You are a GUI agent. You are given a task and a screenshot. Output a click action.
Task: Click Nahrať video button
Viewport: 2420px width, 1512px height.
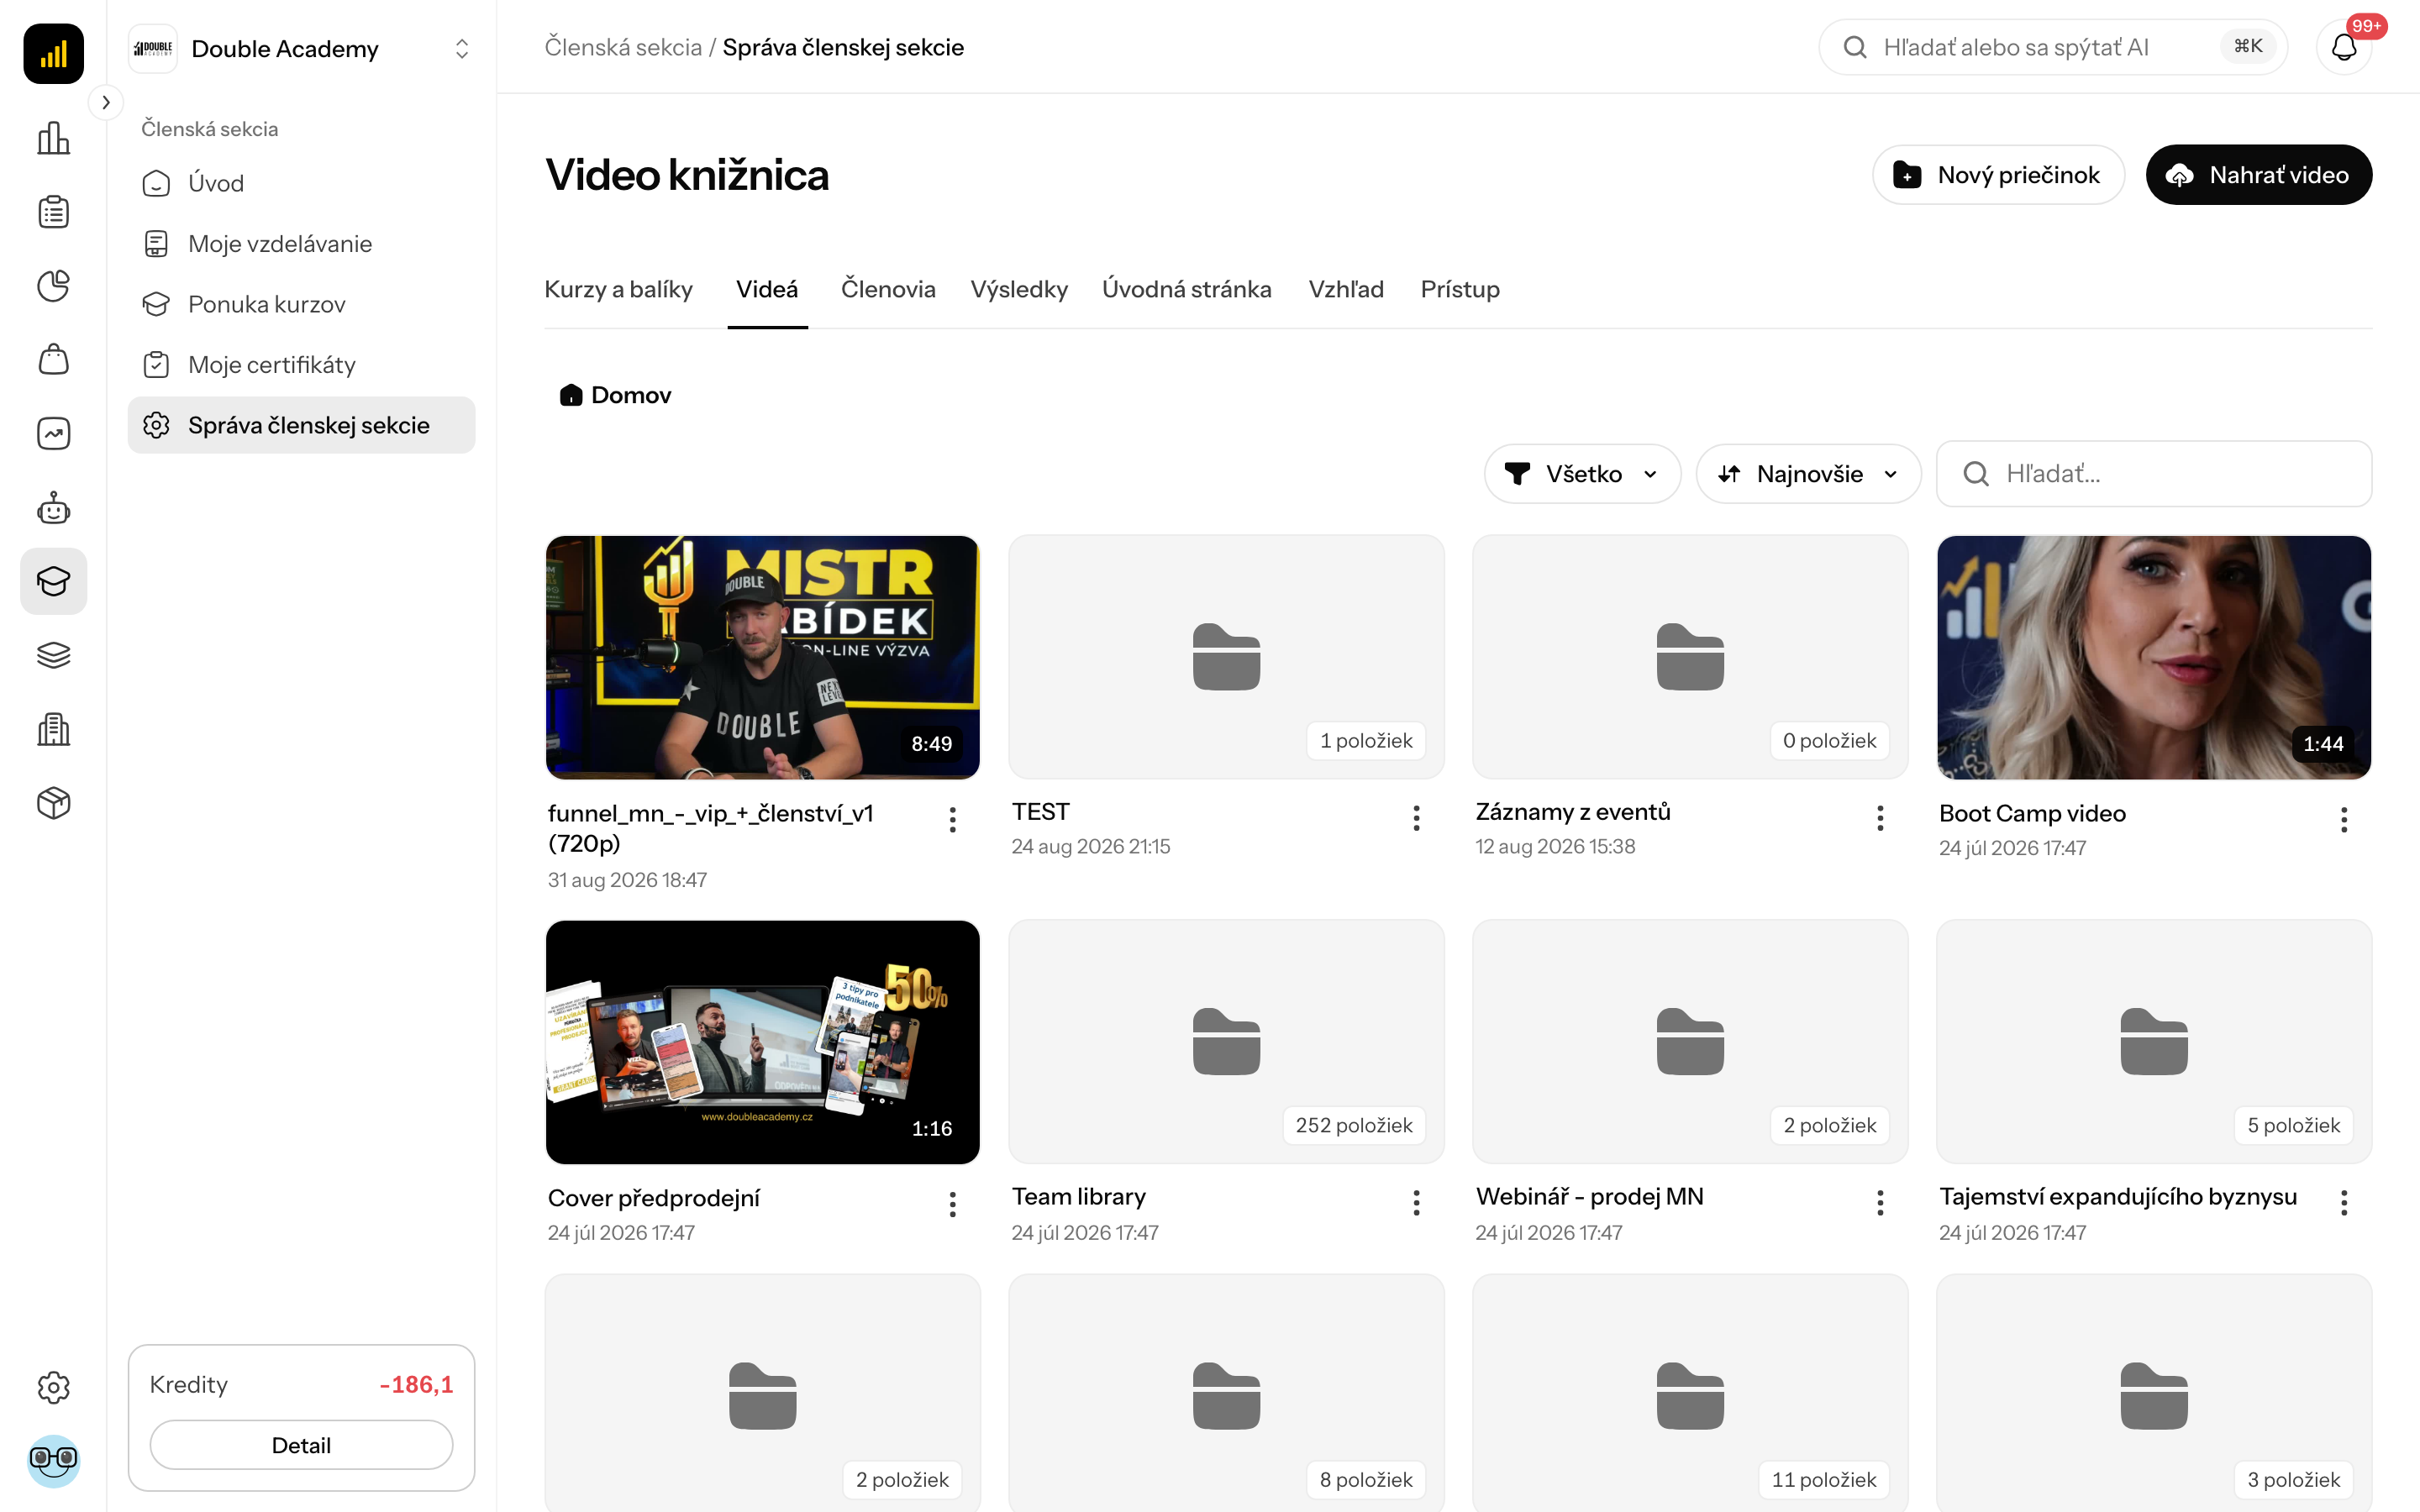[2259, 175]
